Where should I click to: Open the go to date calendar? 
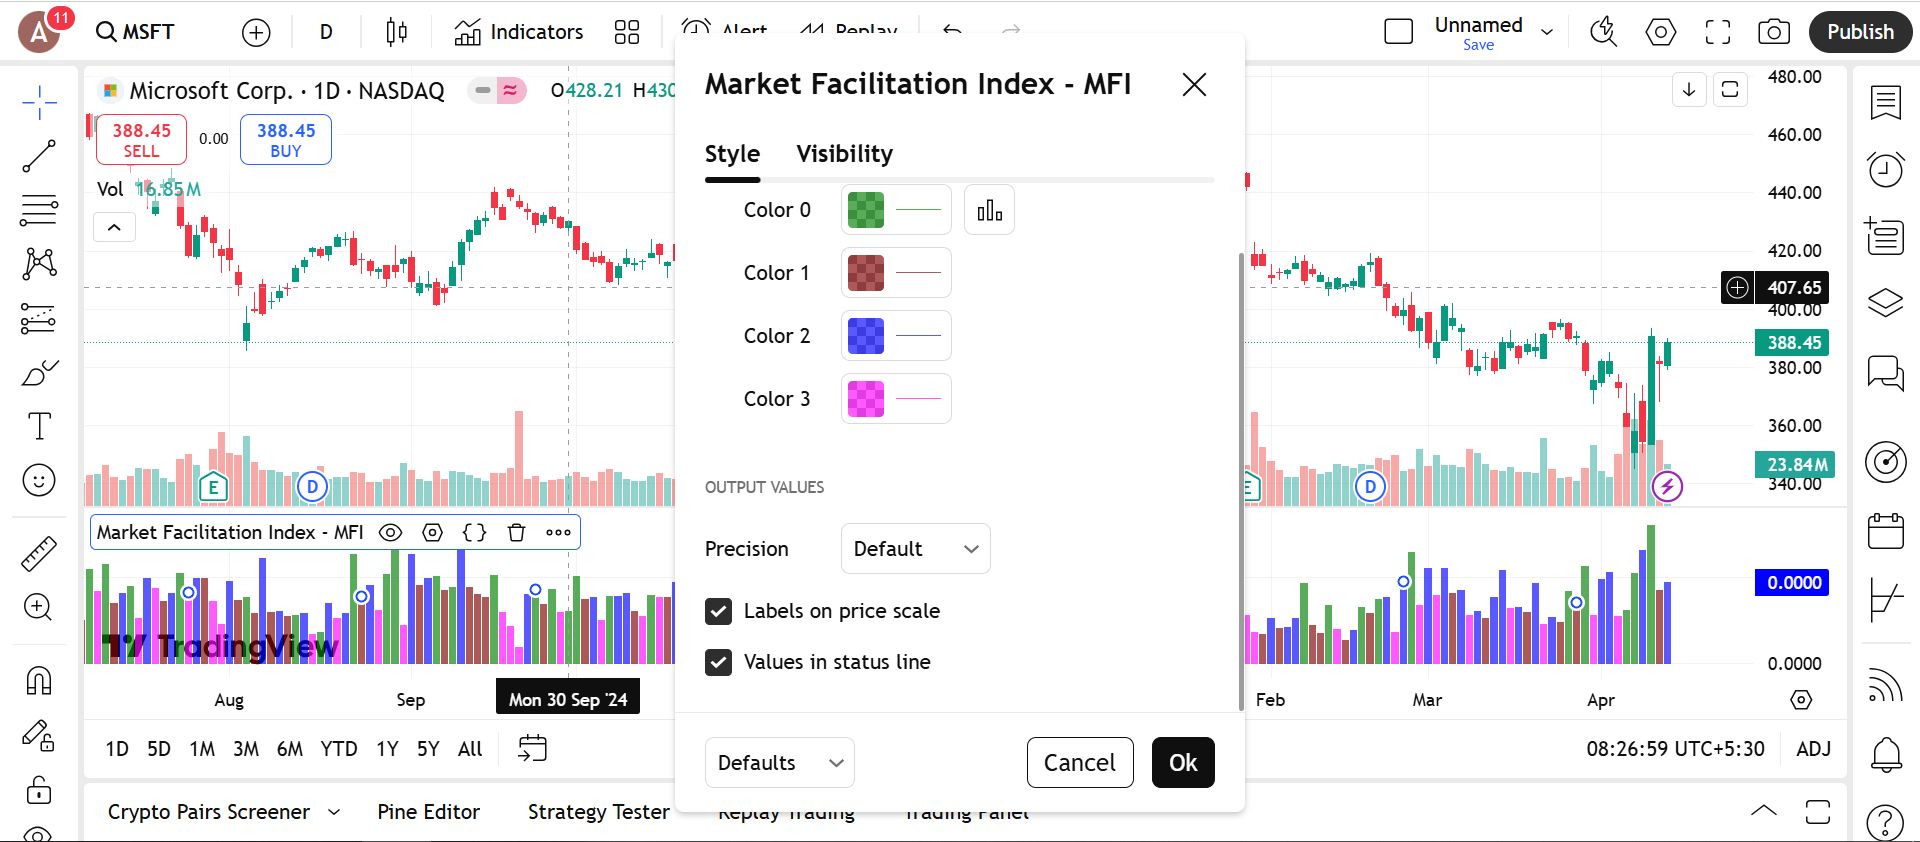click(x=532, y=749)
